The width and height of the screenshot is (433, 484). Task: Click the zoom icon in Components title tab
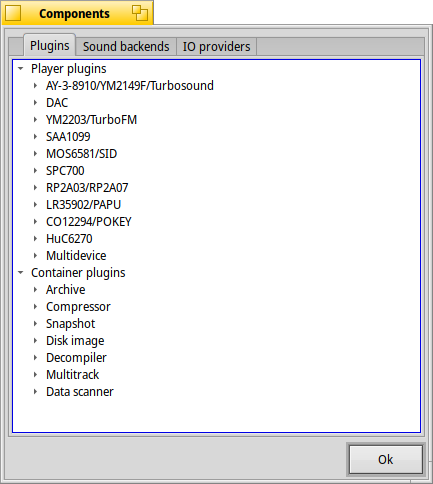click(140, 13)
